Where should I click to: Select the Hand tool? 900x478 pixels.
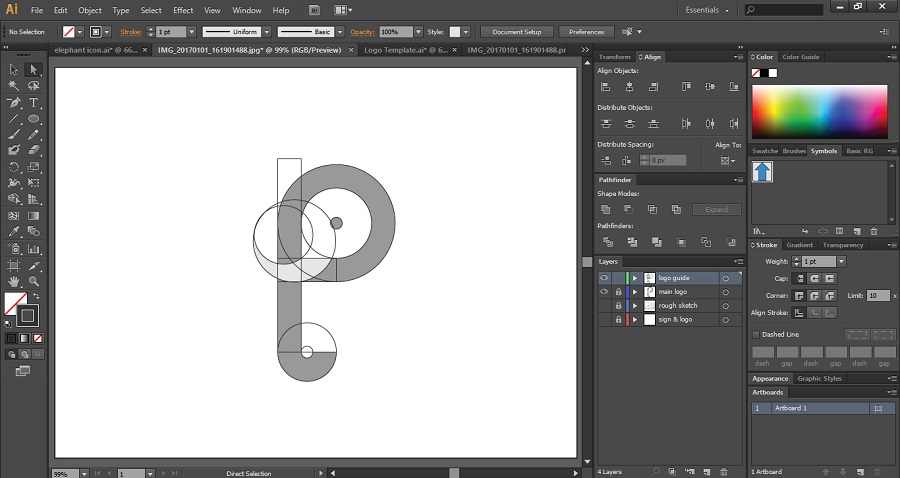[x=14, y=281]
